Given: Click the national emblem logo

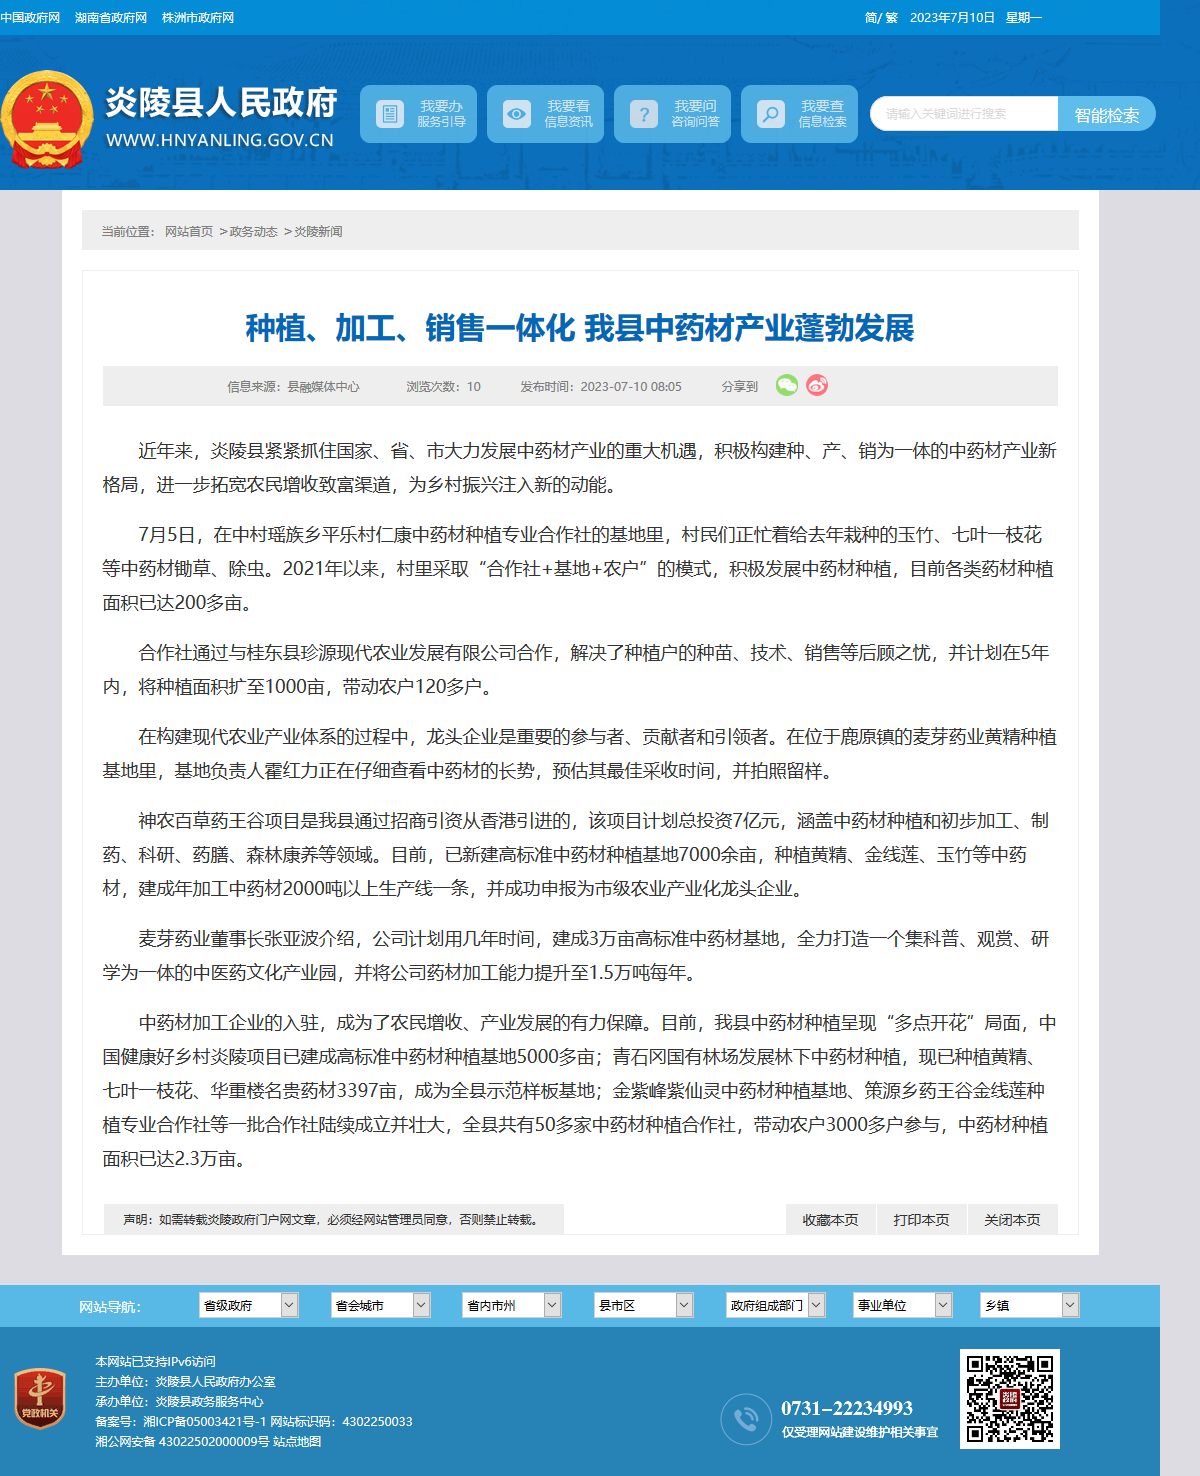Looking at the screenshot, I should point(47,119).
